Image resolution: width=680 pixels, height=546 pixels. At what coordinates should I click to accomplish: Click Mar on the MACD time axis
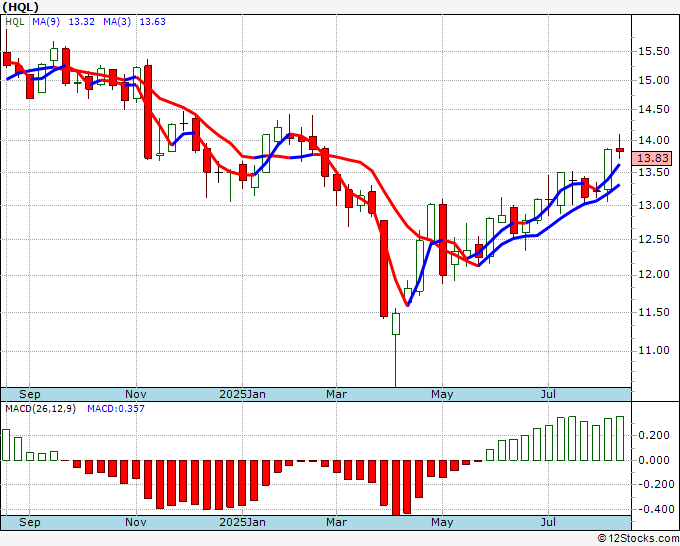click(337, 522)
